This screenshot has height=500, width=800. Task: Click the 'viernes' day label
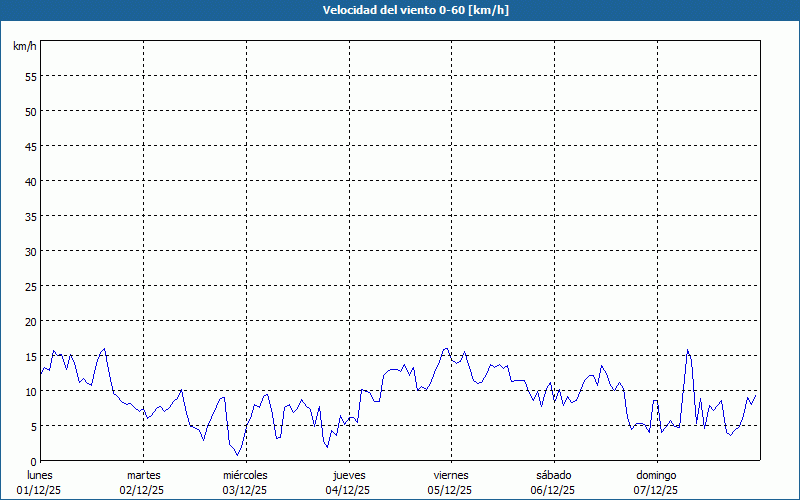click(451, 475)
